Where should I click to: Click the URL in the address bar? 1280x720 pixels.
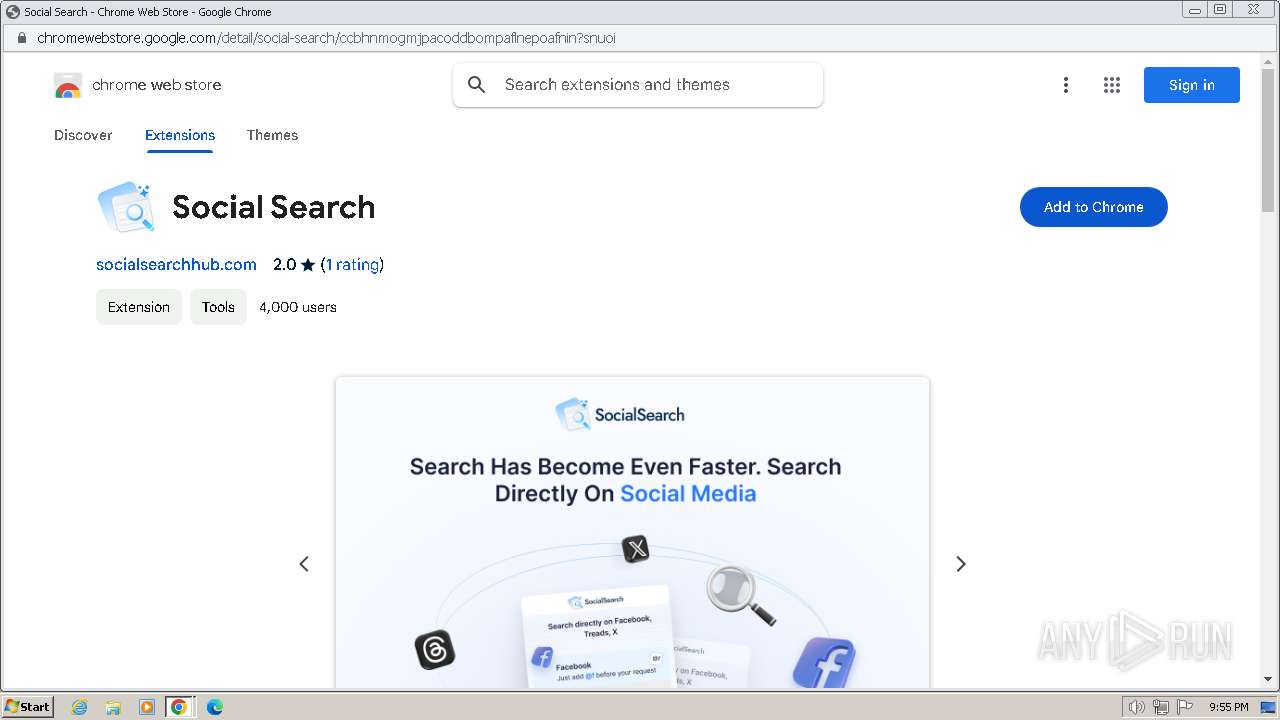tap(326, 38)
